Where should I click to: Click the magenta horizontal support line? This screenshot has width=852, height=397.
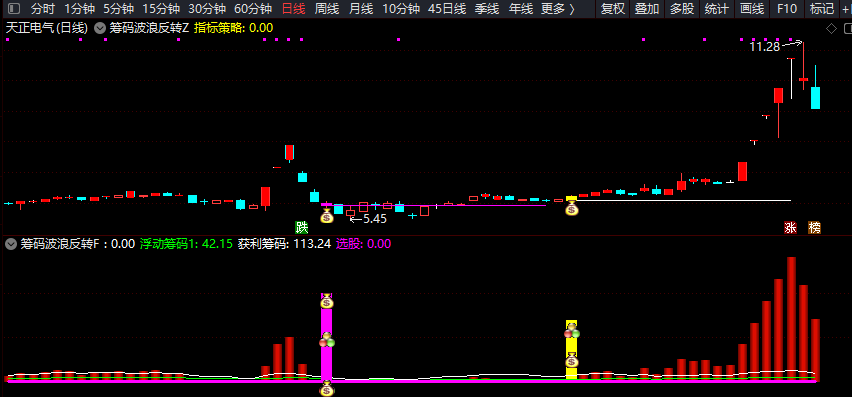click(x=435, y=205)
